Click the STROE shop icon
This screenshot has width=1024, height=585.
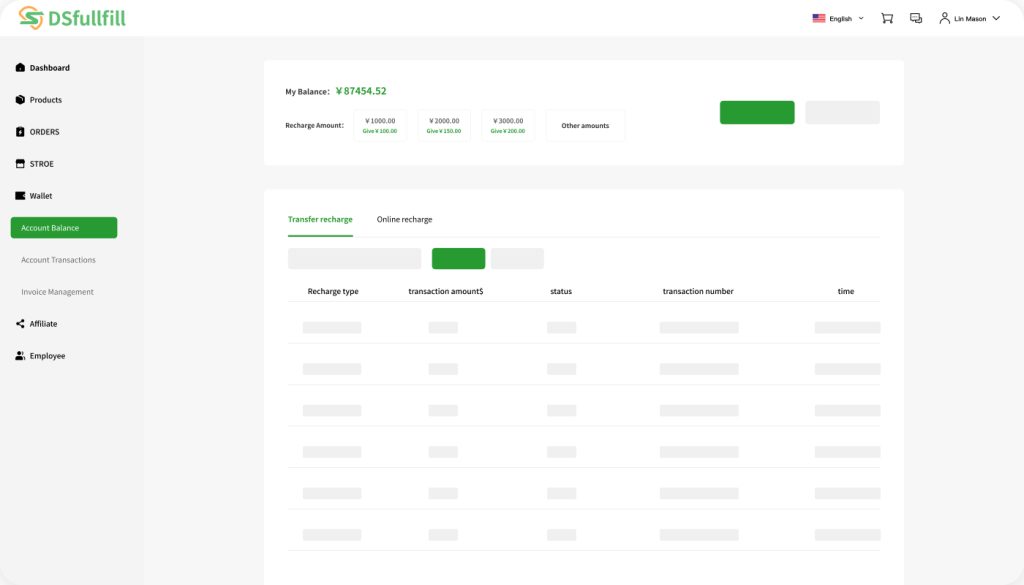coord(20,164)
